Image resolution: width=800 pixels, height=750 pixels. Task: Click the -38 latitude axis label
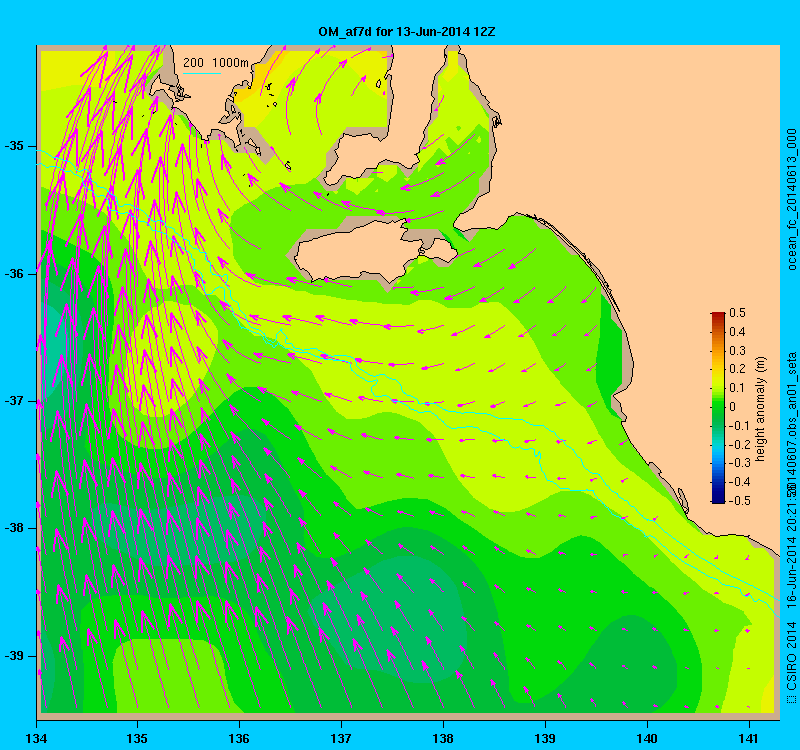click(14, 528)
